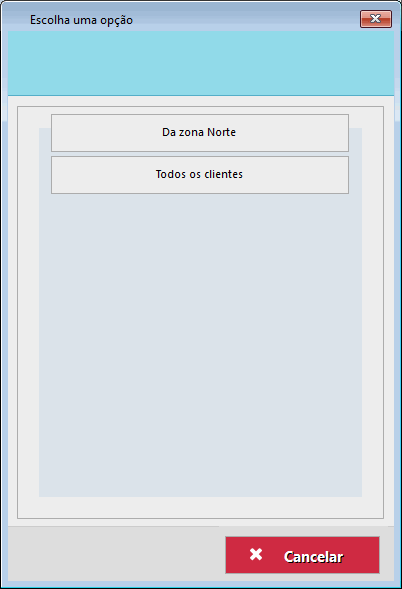The image size is (402, 589).
Task: Click the white X icon inside Cancelar
Action: pyautogui.click(x=256, y=554)
